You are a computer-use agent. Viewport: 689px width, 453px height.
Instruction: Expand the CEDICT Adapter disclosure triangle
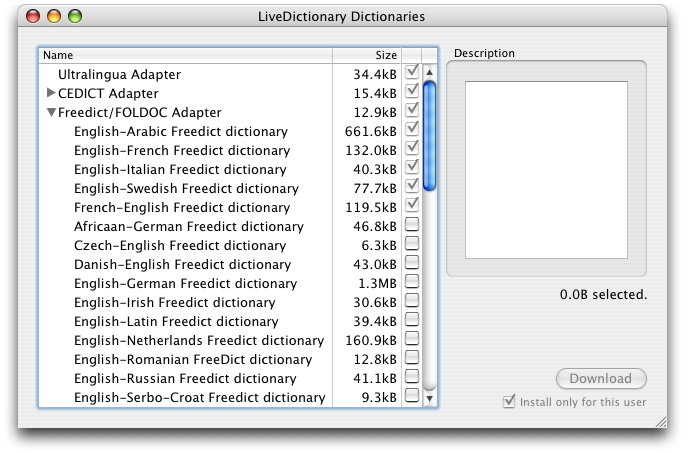pos(51,93)
